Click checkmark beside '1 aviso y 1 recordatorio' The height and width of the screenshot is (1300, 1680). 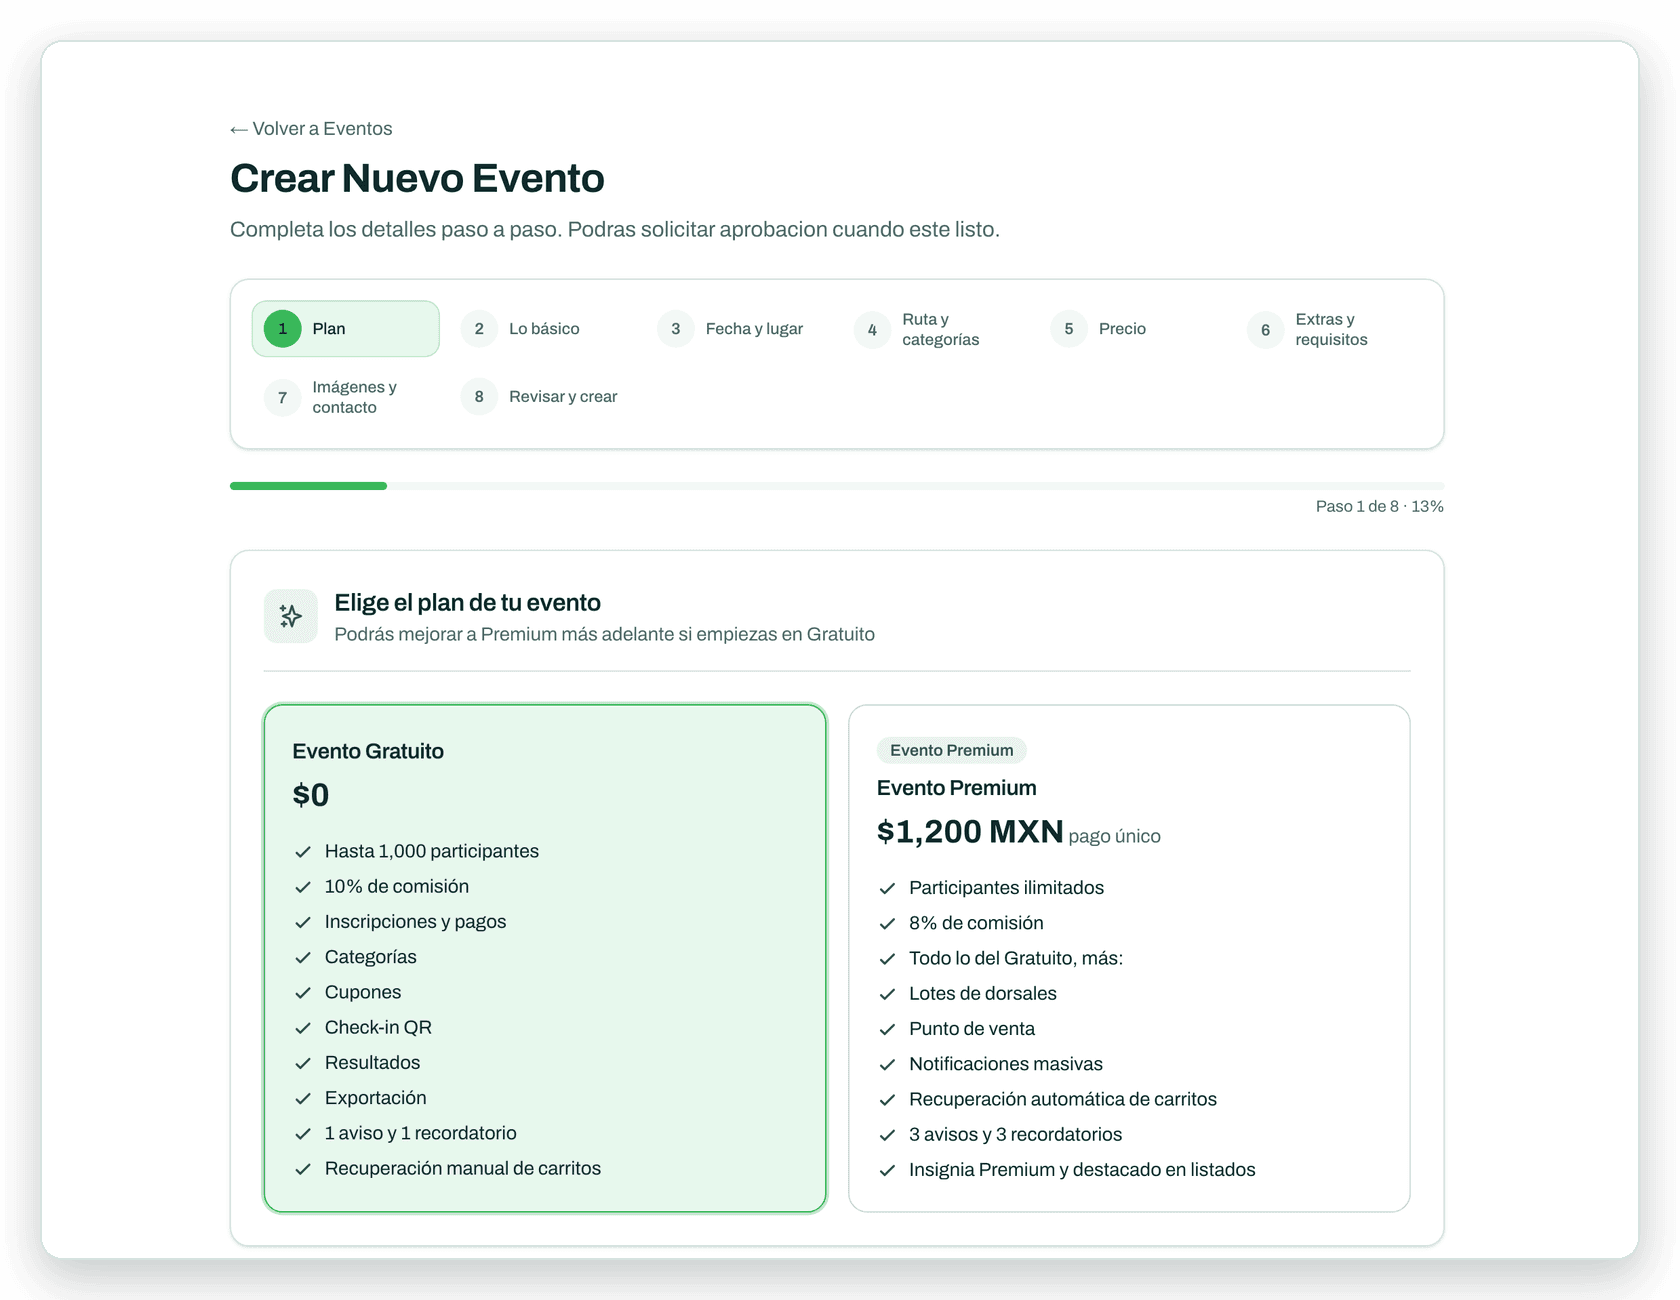pyautogui.click(x=303, y=1134)
